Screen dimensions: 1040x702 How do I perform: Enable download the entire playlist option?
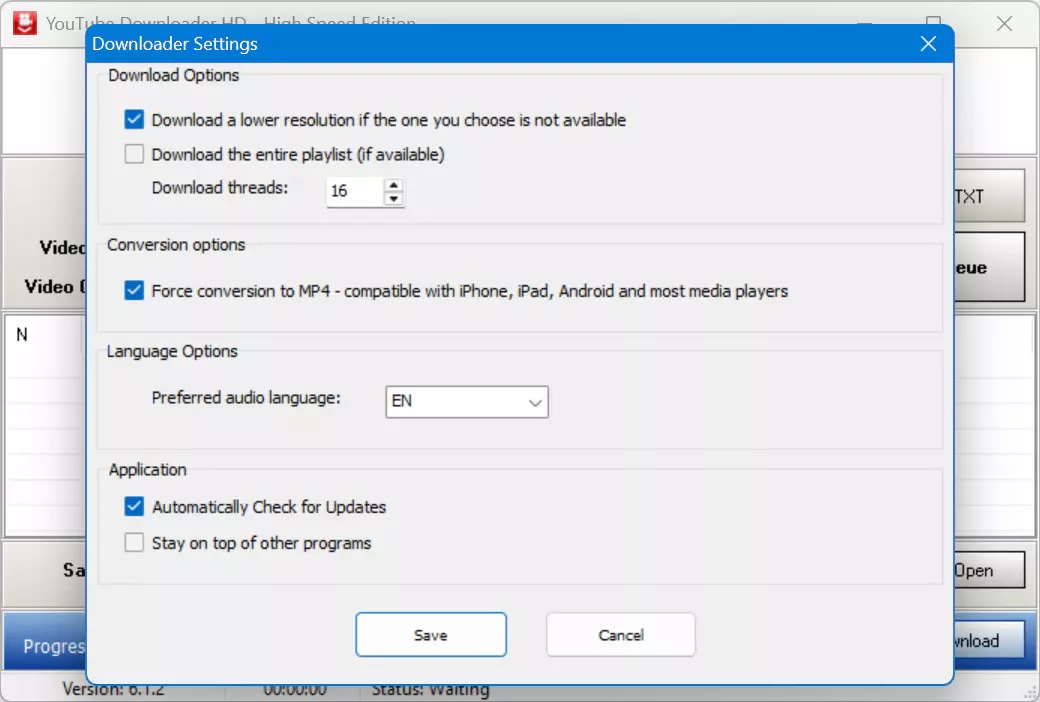134,154
